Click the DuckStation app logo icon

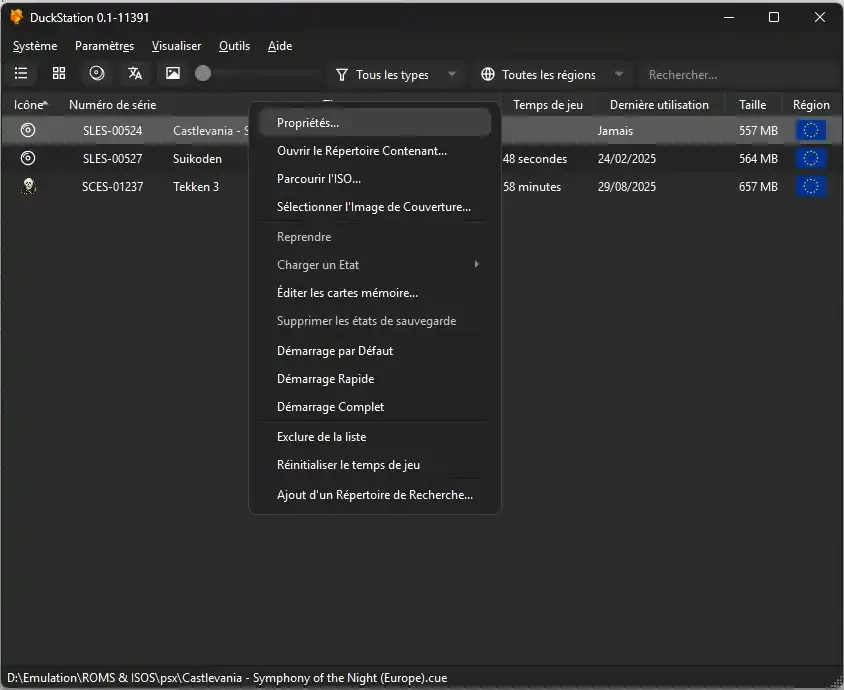point(17,17)
